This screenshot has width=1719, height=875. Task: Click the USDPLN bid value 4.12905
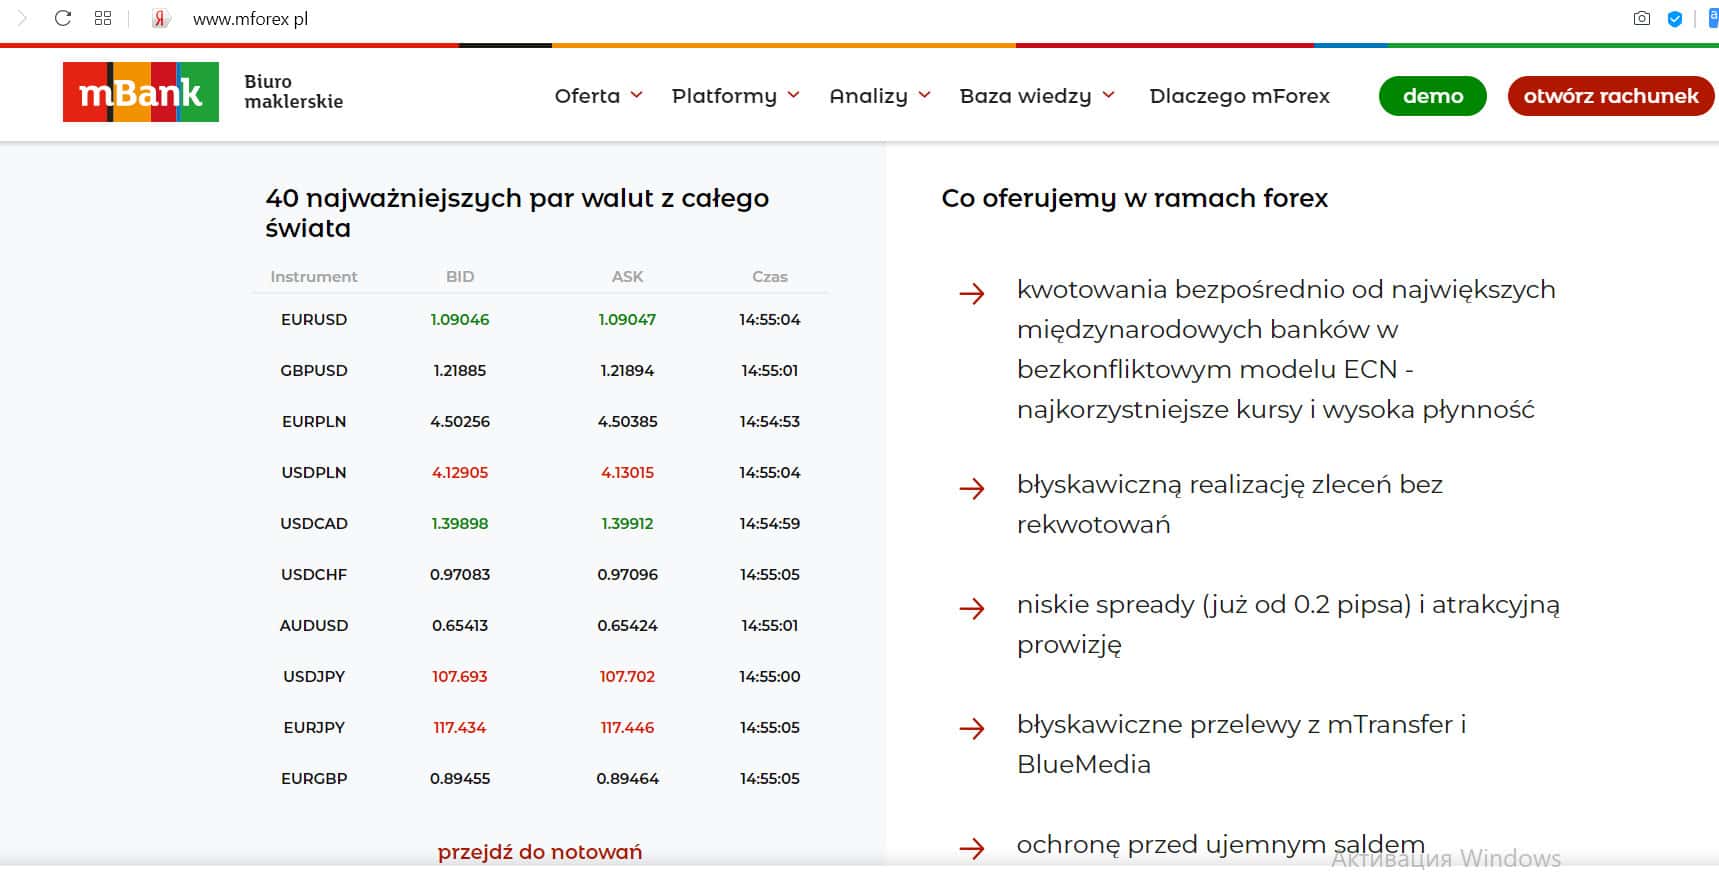tap(460, 473)
